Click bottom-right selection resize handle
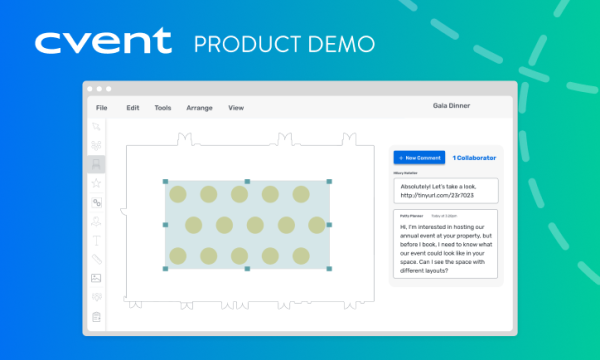Viewport: 600px width, 360px height. (x=329, y=269)
